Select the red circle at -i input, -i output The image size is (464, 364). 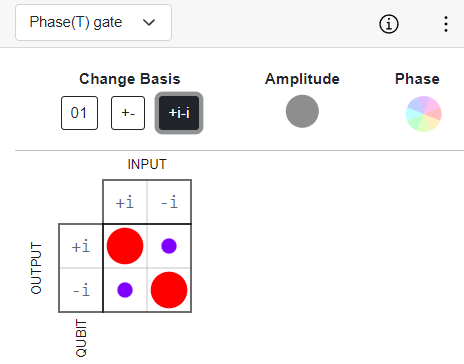[x=169, y=290]
